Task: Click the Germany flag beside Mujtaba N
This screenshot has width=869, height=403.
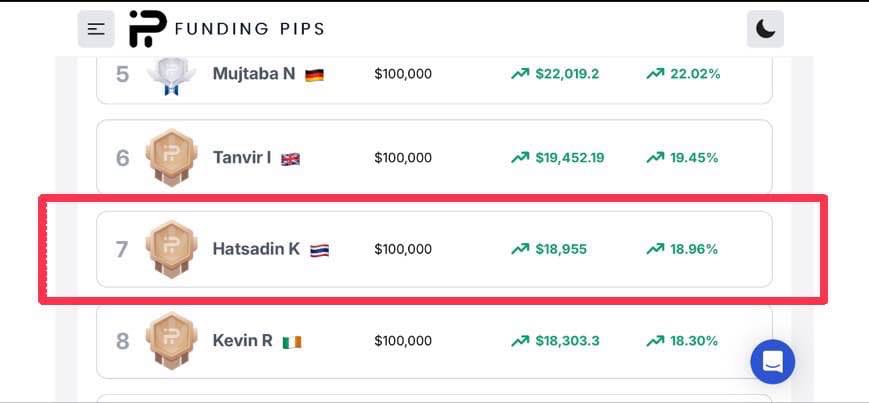Action: coord(314,75)
